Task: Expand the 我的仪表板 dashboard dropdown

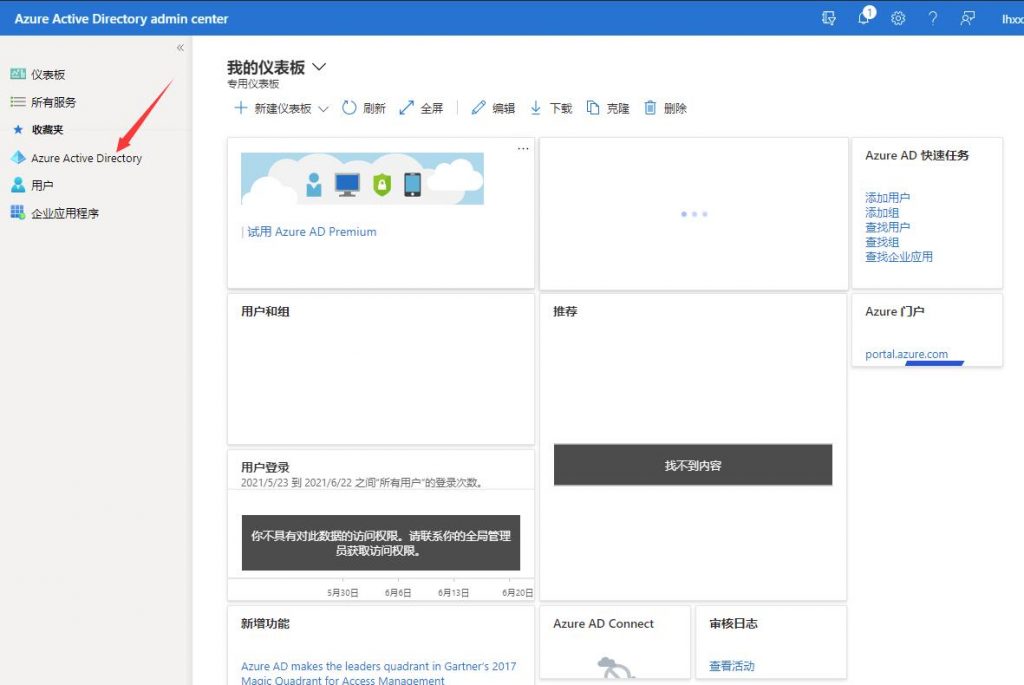Action: [319, 67]
